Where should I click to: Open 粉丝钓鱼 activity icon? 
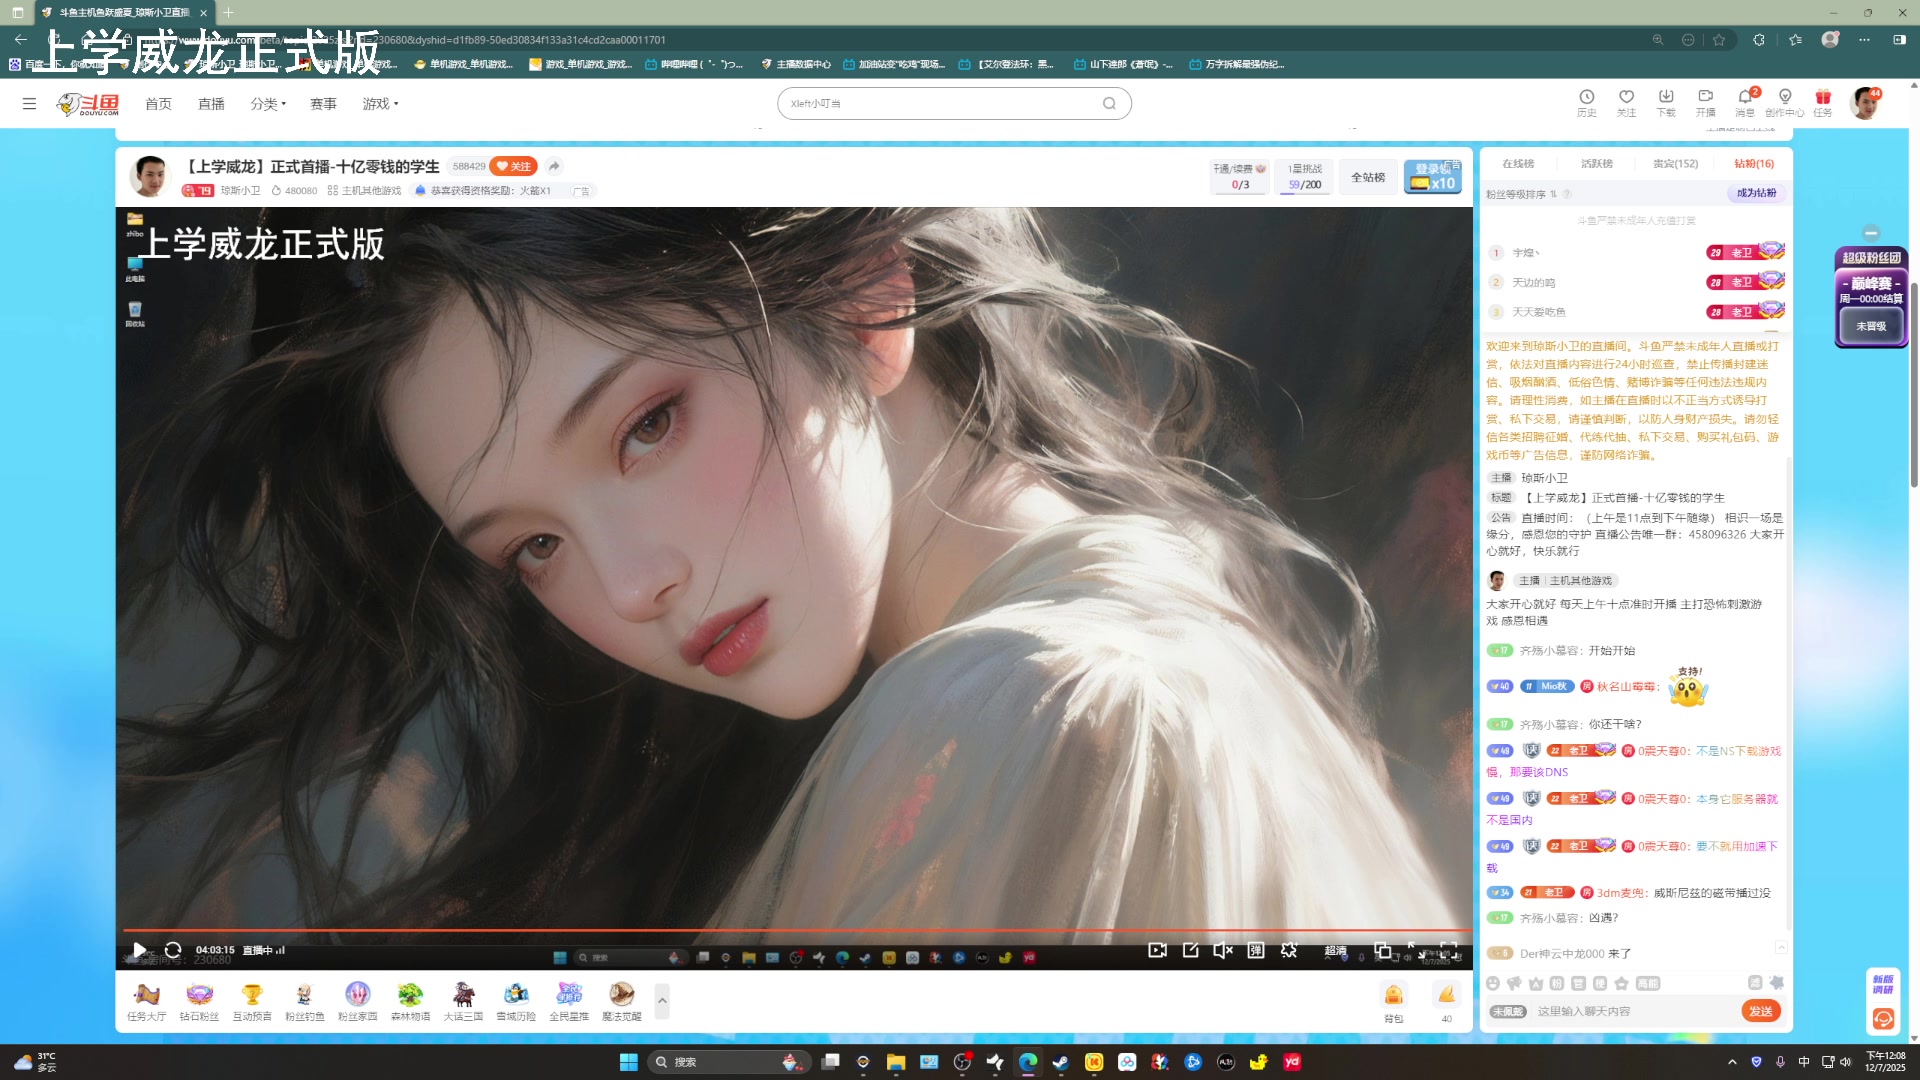304,994
